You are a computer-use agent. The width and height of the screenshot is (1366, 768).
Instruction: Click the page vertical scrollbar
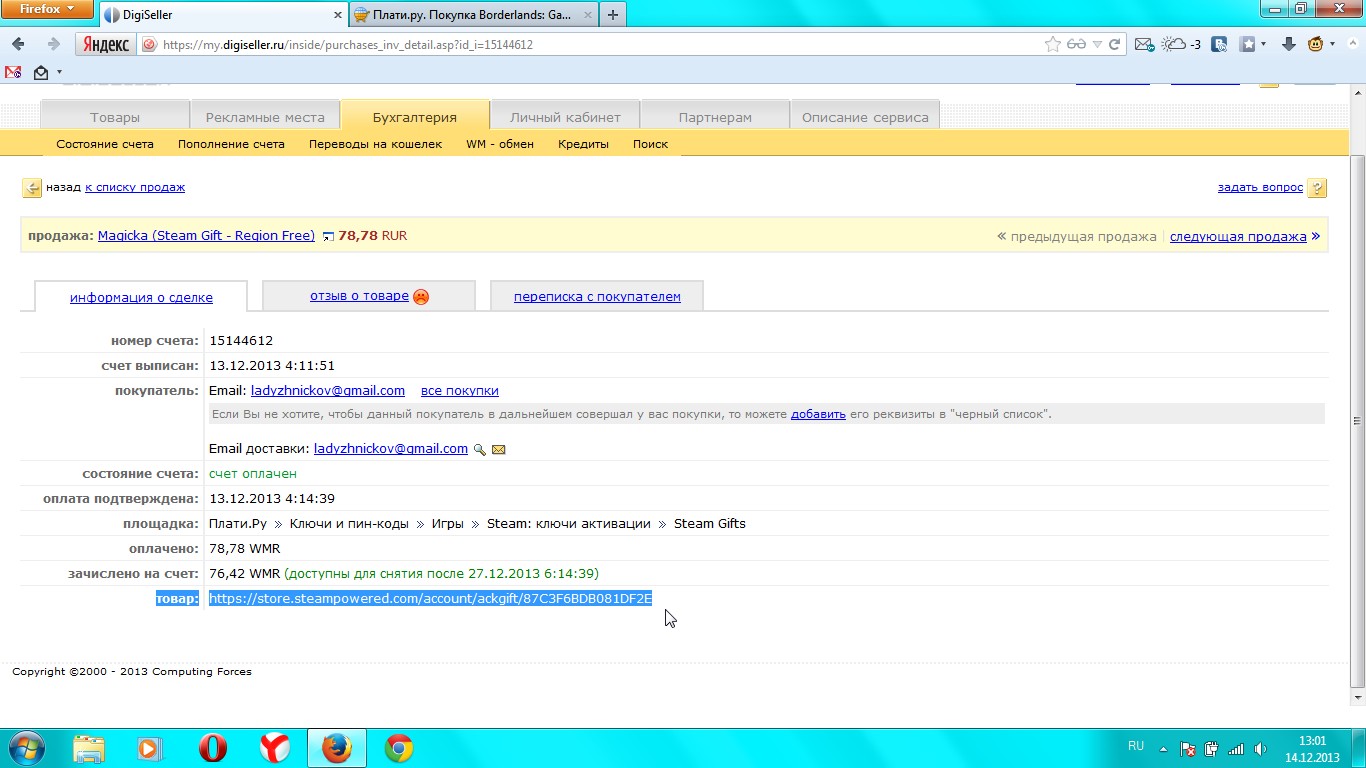click(x=1357, y=421)
